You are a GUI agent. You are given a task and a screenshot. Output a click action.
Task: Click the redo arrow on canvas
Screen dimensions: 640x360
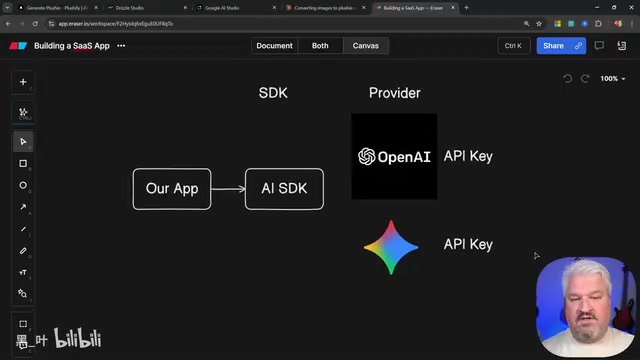pyautogui.click(x=585, y=78)
